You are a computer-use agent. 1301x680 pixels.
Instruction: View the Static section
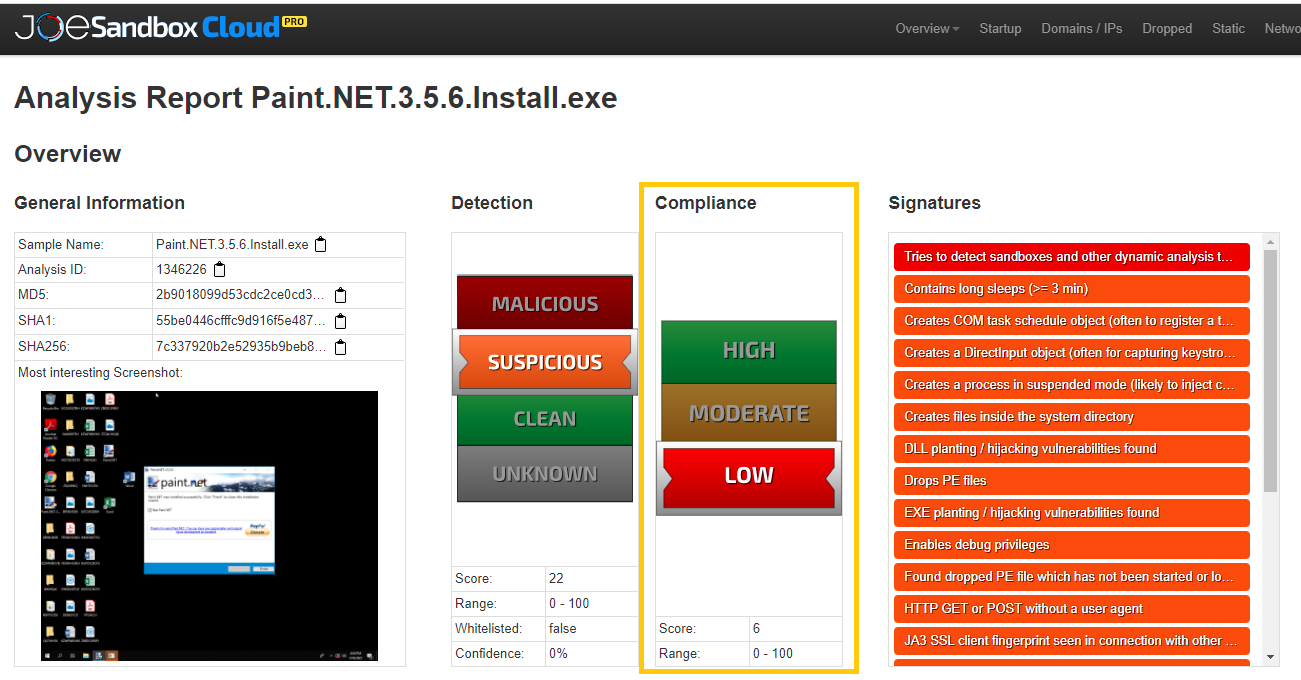click(x=1227, y=29)
